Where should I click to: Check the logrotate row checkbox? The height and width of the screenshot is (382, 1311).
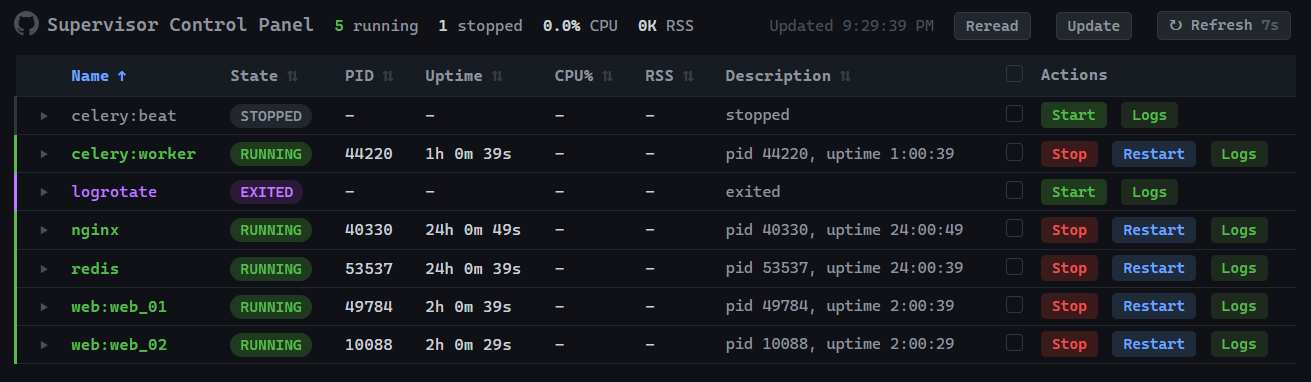(x=1015, y=190)
